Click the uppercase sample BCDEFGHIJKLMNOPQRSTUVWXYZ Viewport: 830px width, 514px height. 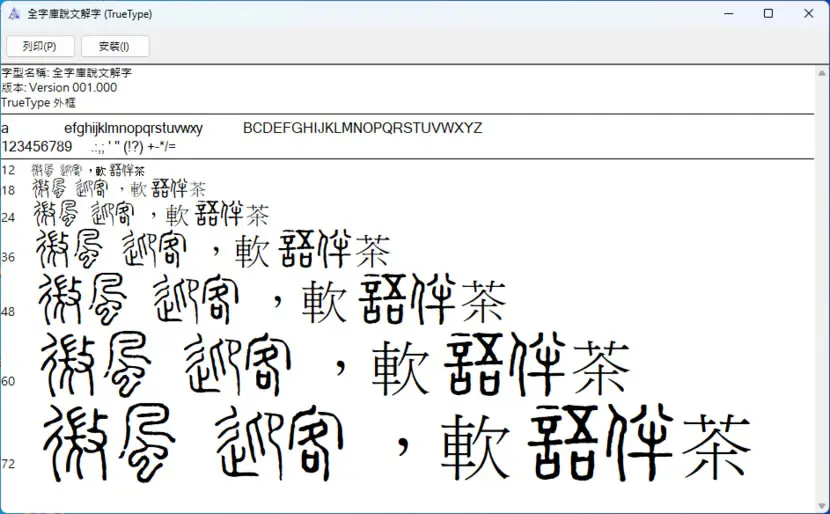coord(363,128)
